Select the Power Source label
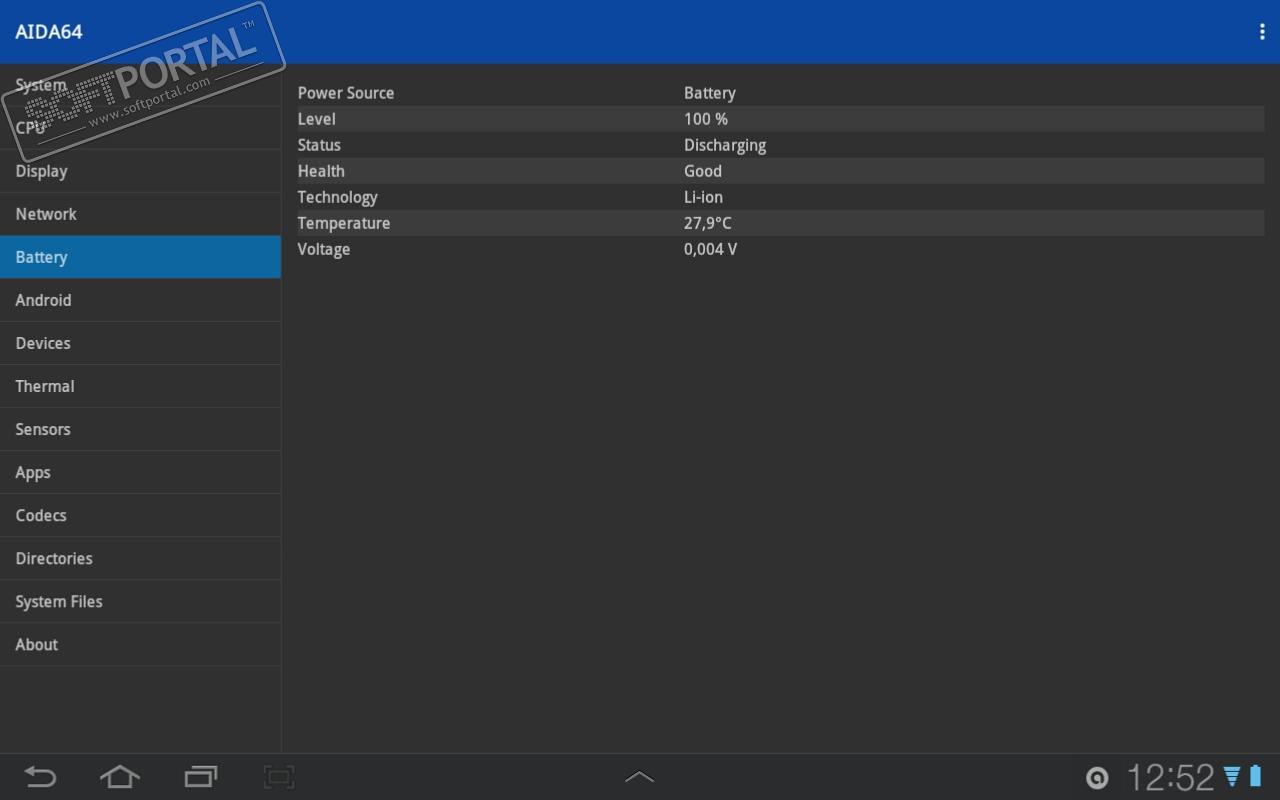Image resolution: width=1280 pixels, height=800 pixels. point(346,93)
